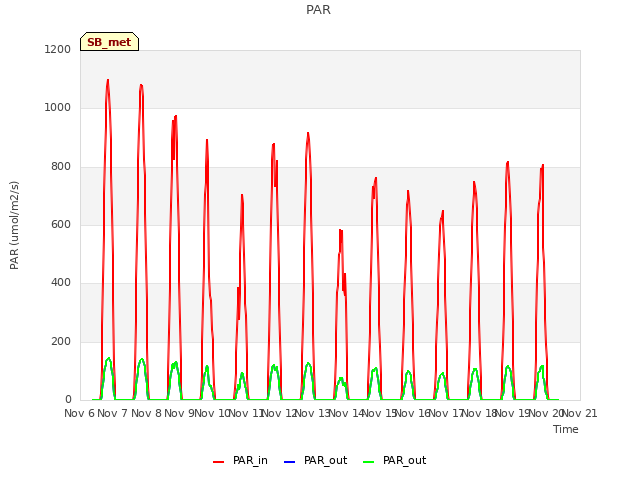Click the Time x-axis label
This screenshot has height=480, width=640.
coord(566,429)
